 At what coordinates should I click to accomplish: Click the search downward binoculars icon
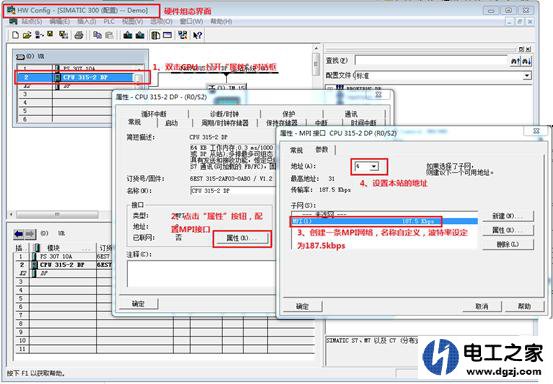526,61
